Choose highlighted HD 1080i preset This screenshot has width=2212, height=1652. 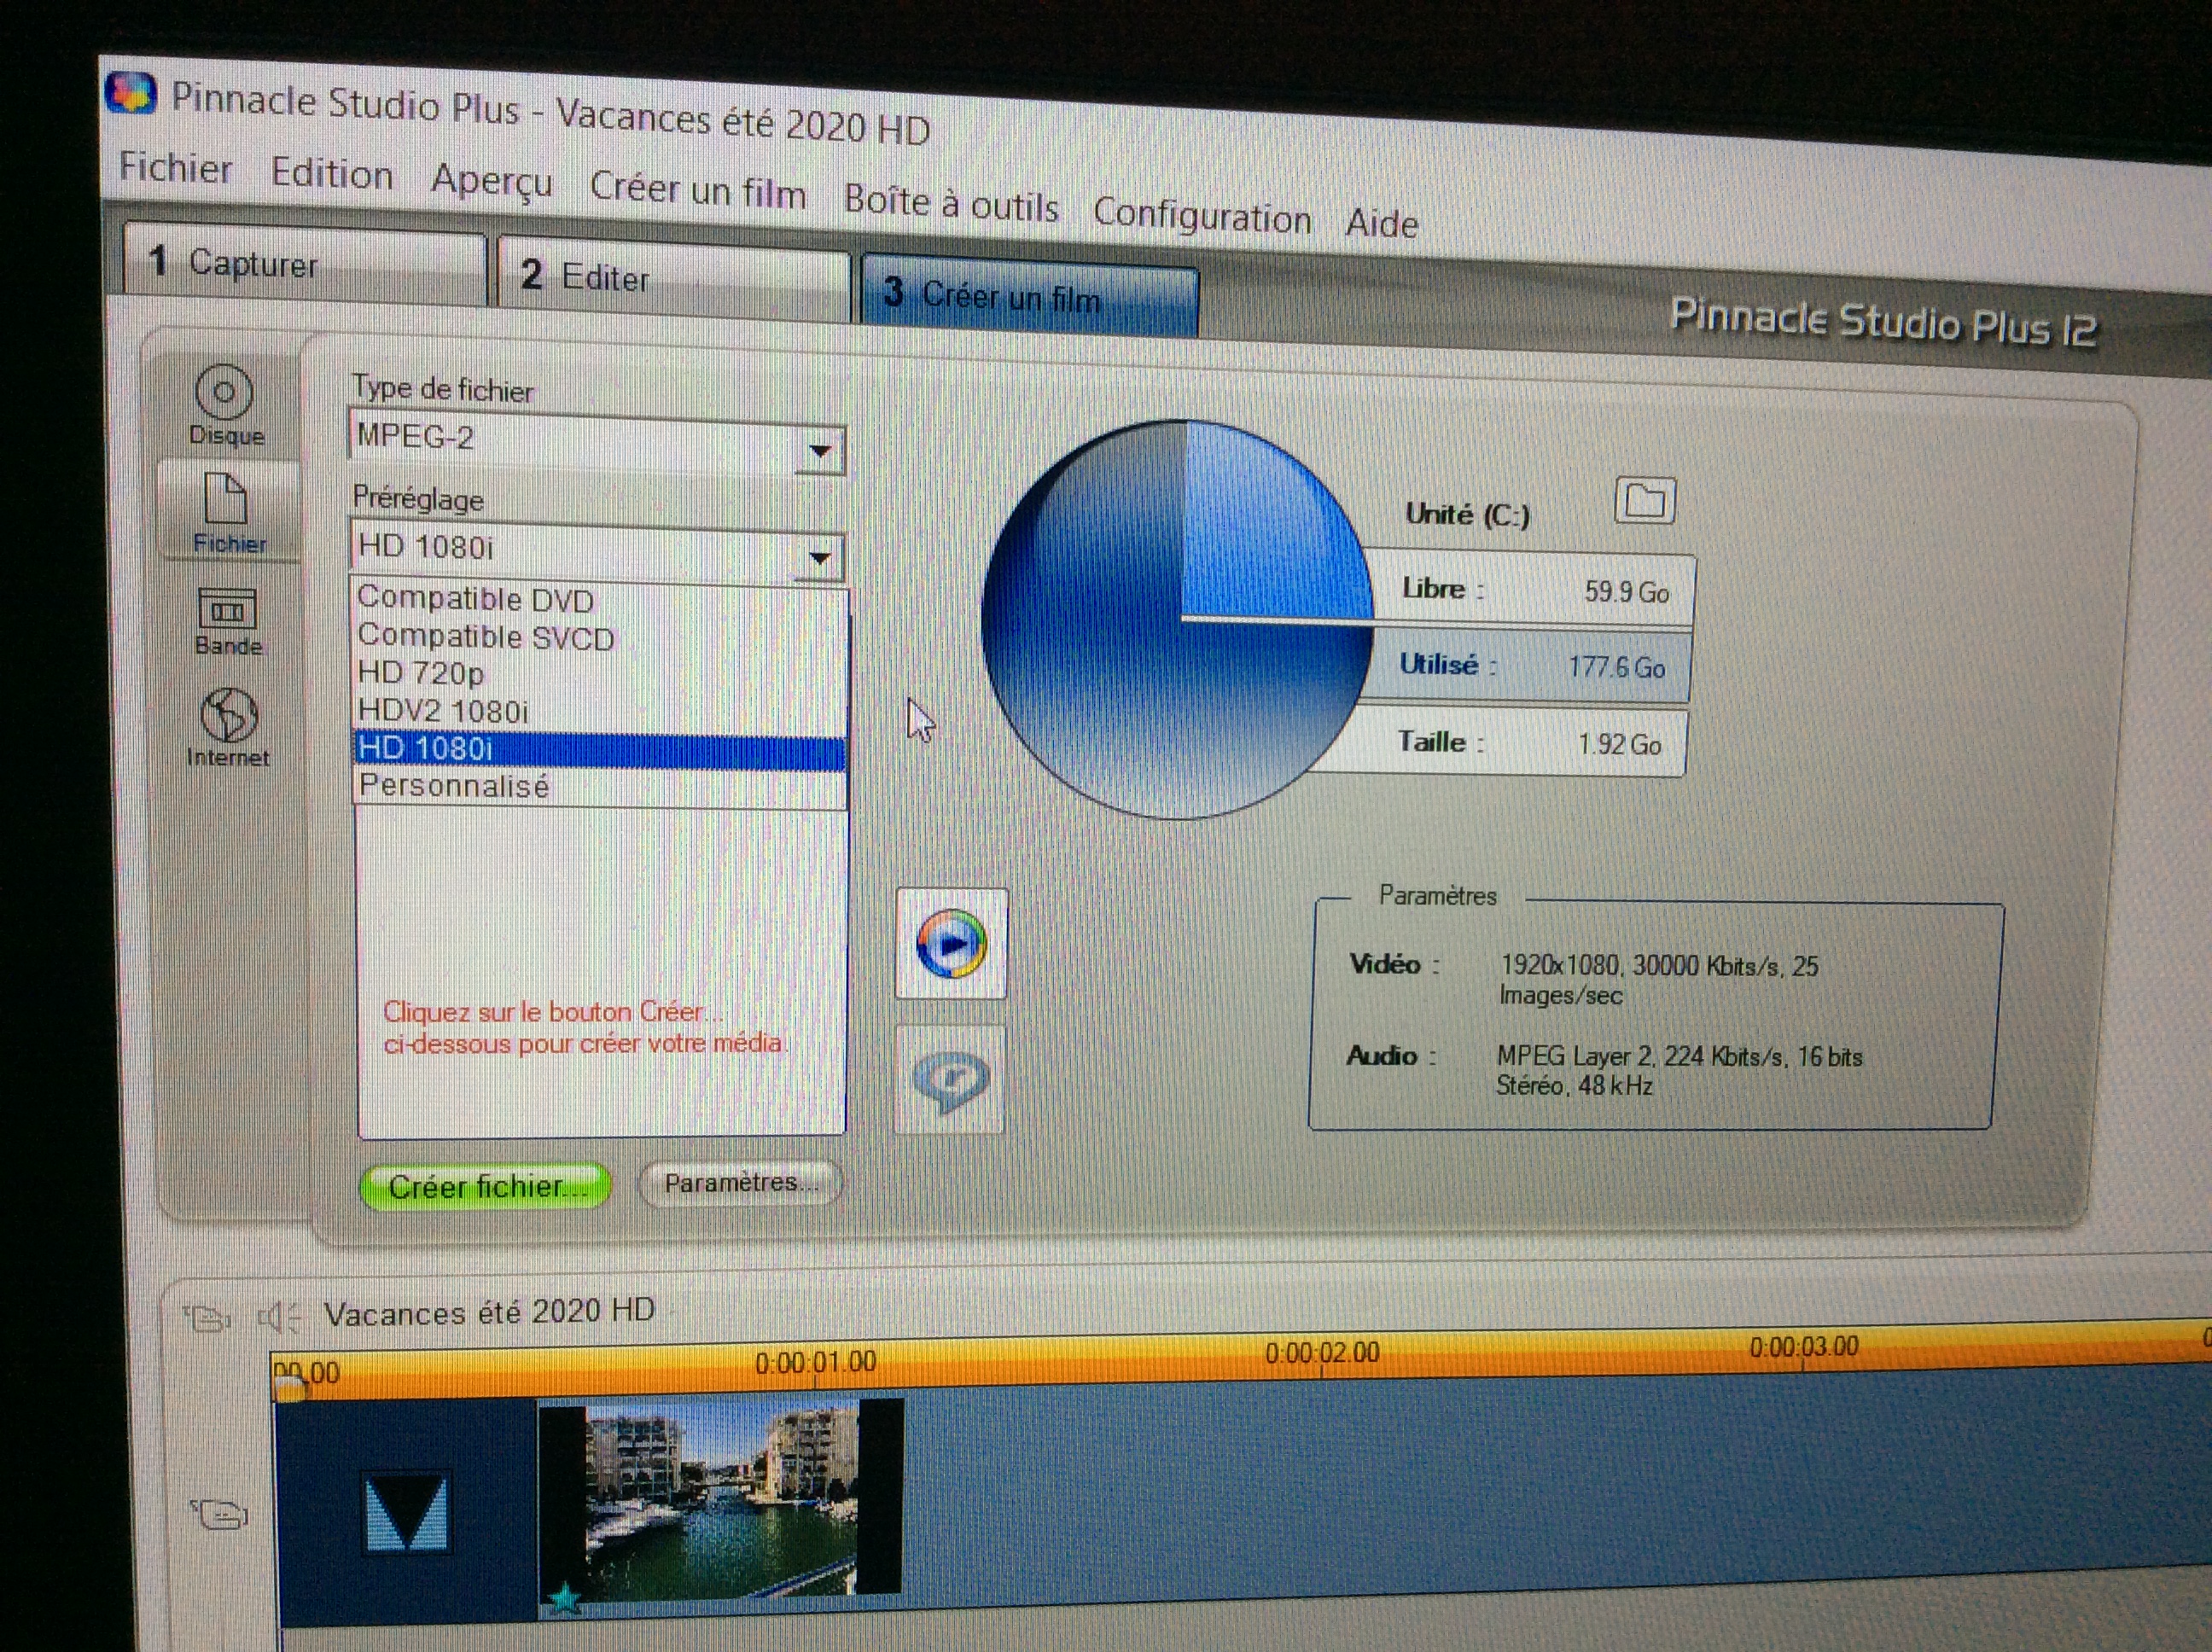(600, 749)
